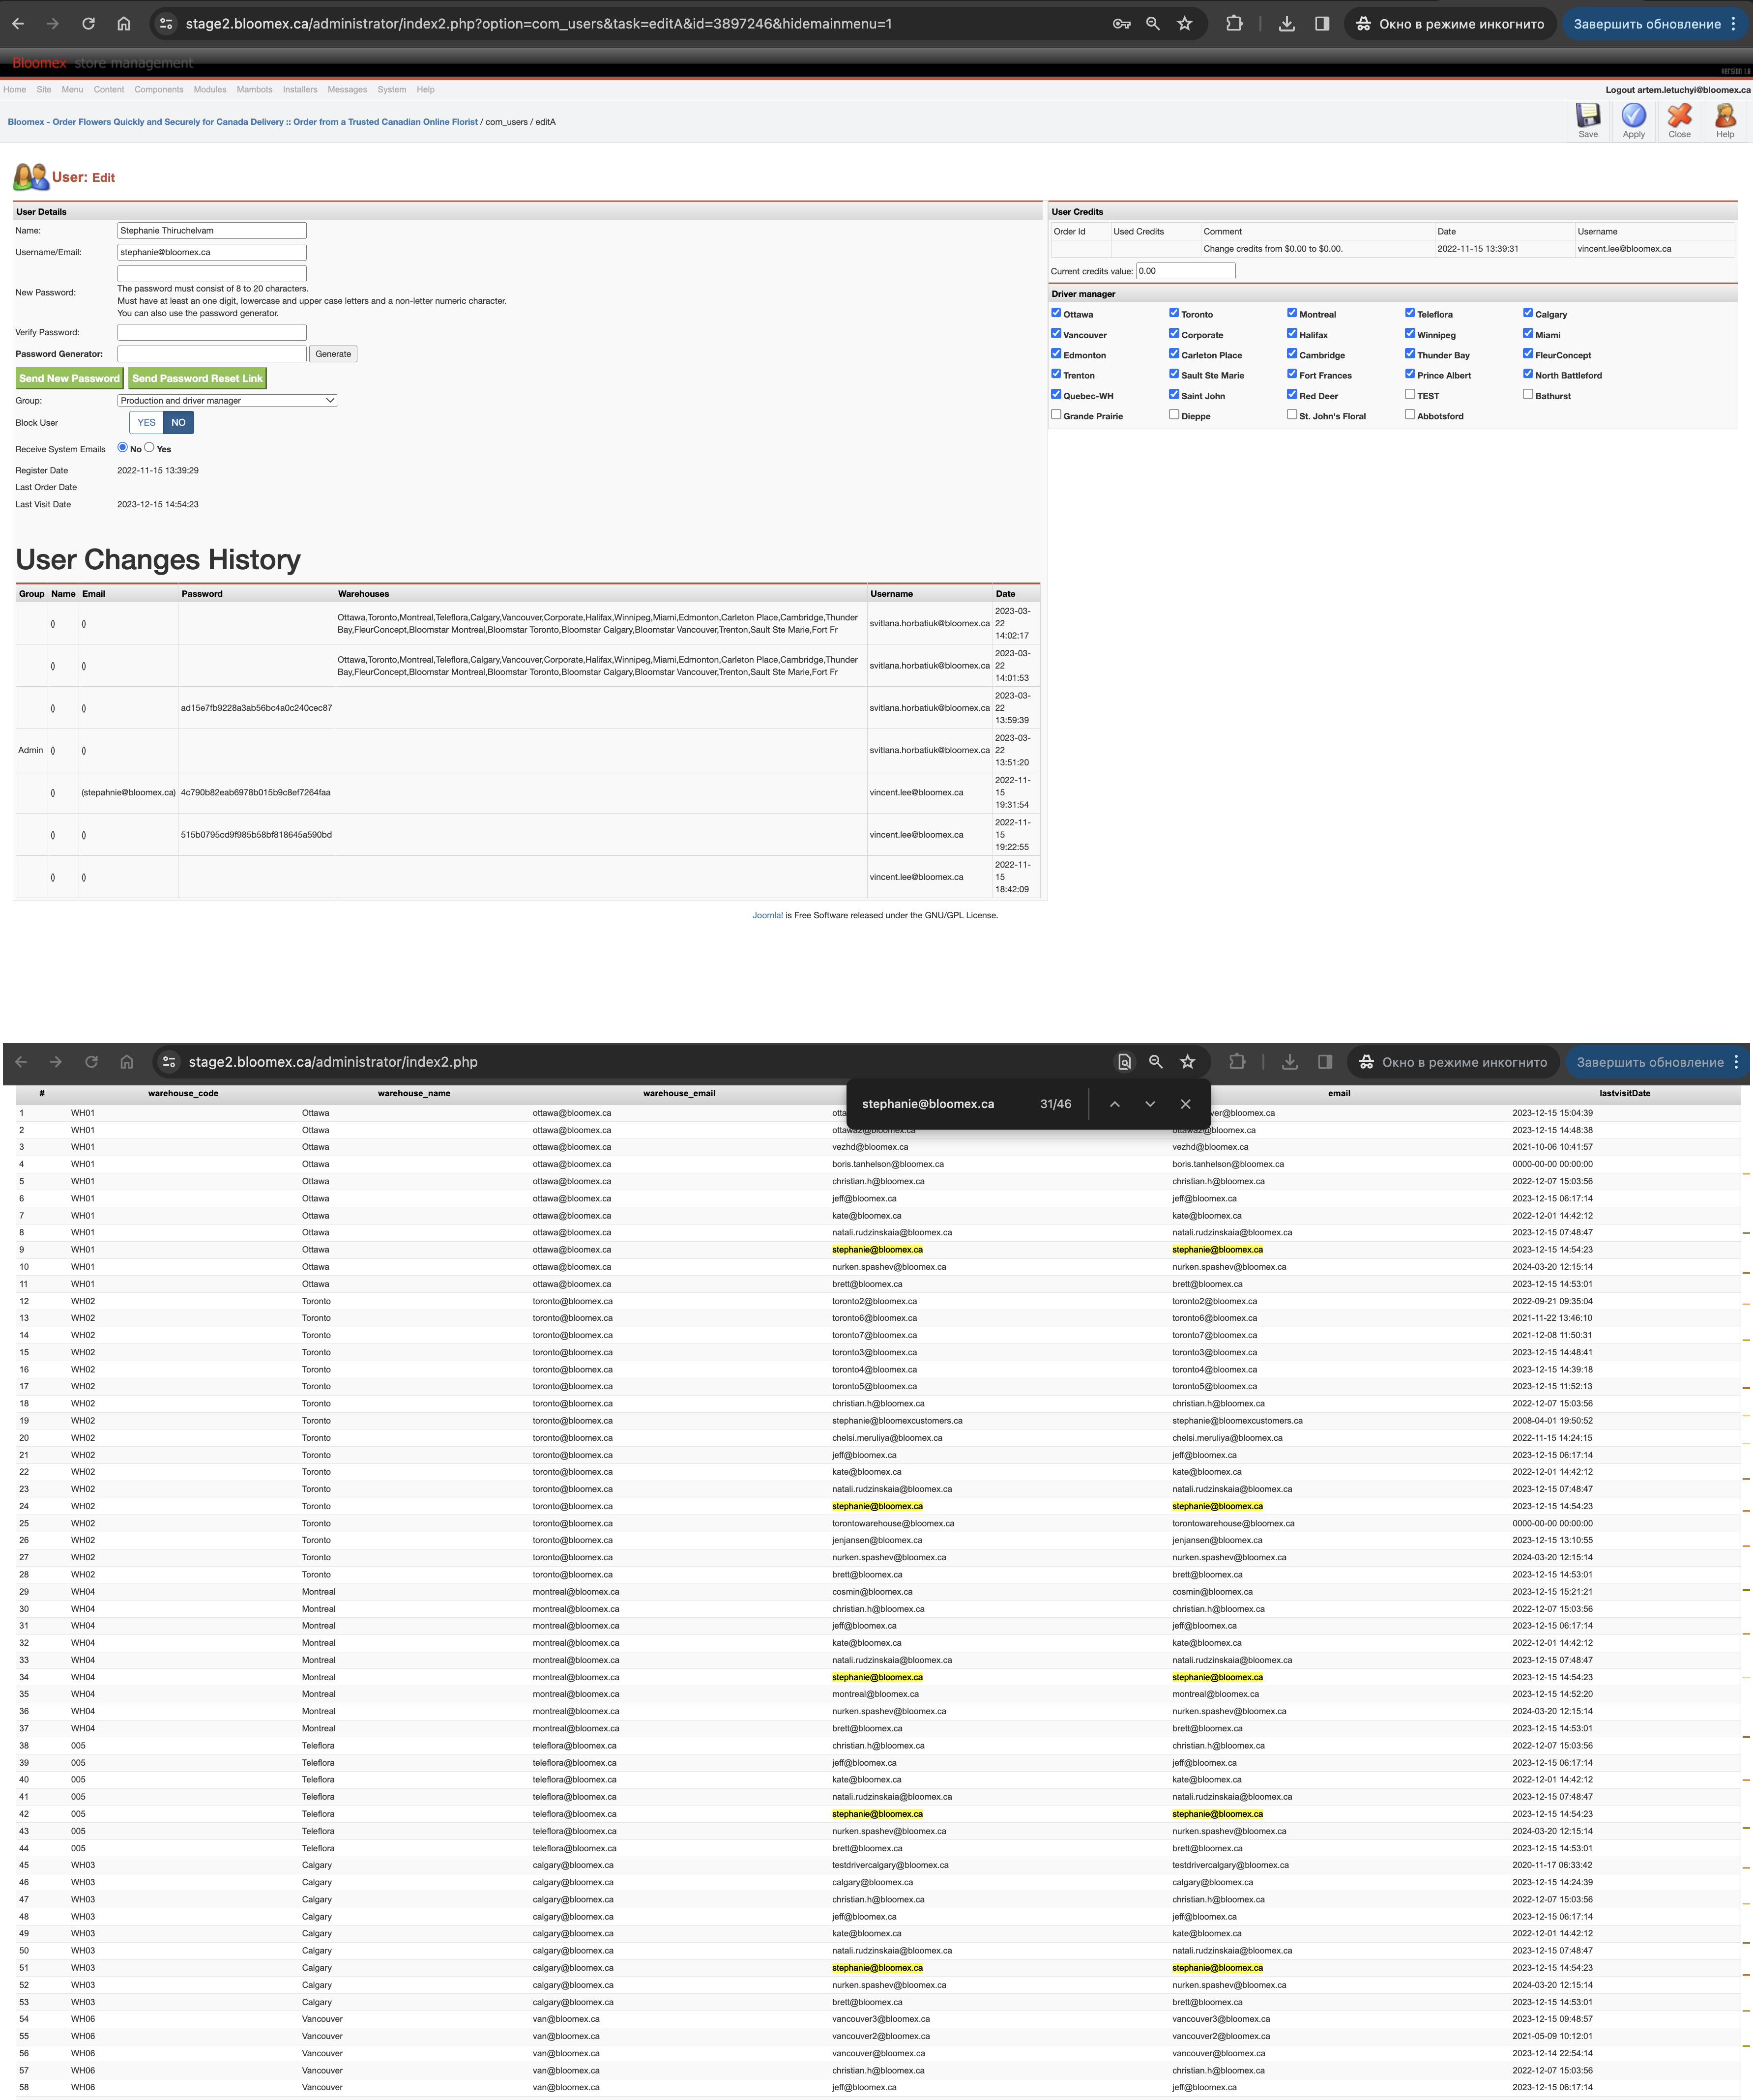Image resolution: width=1753 pixels, height=2100 pixels.
Task: Click the Generate password button
Action: coord(333,354)
